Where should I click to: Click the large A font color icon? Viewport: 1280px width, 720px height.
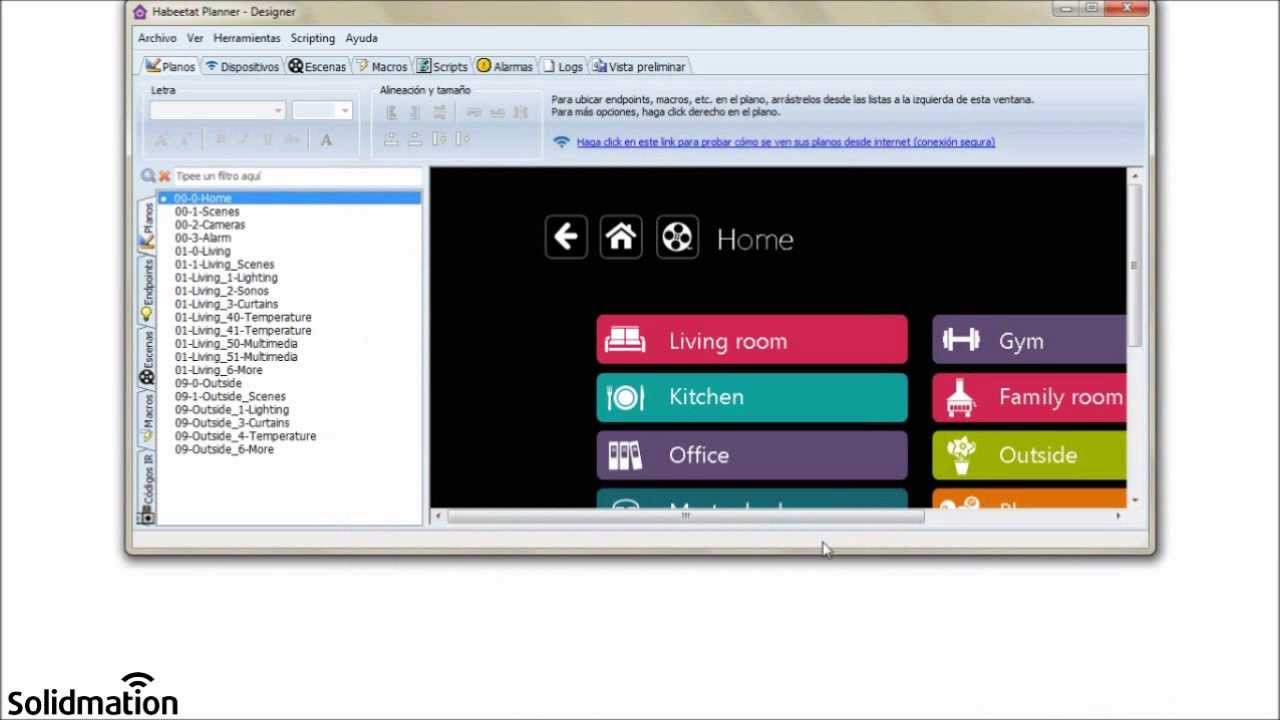(326, 140)
